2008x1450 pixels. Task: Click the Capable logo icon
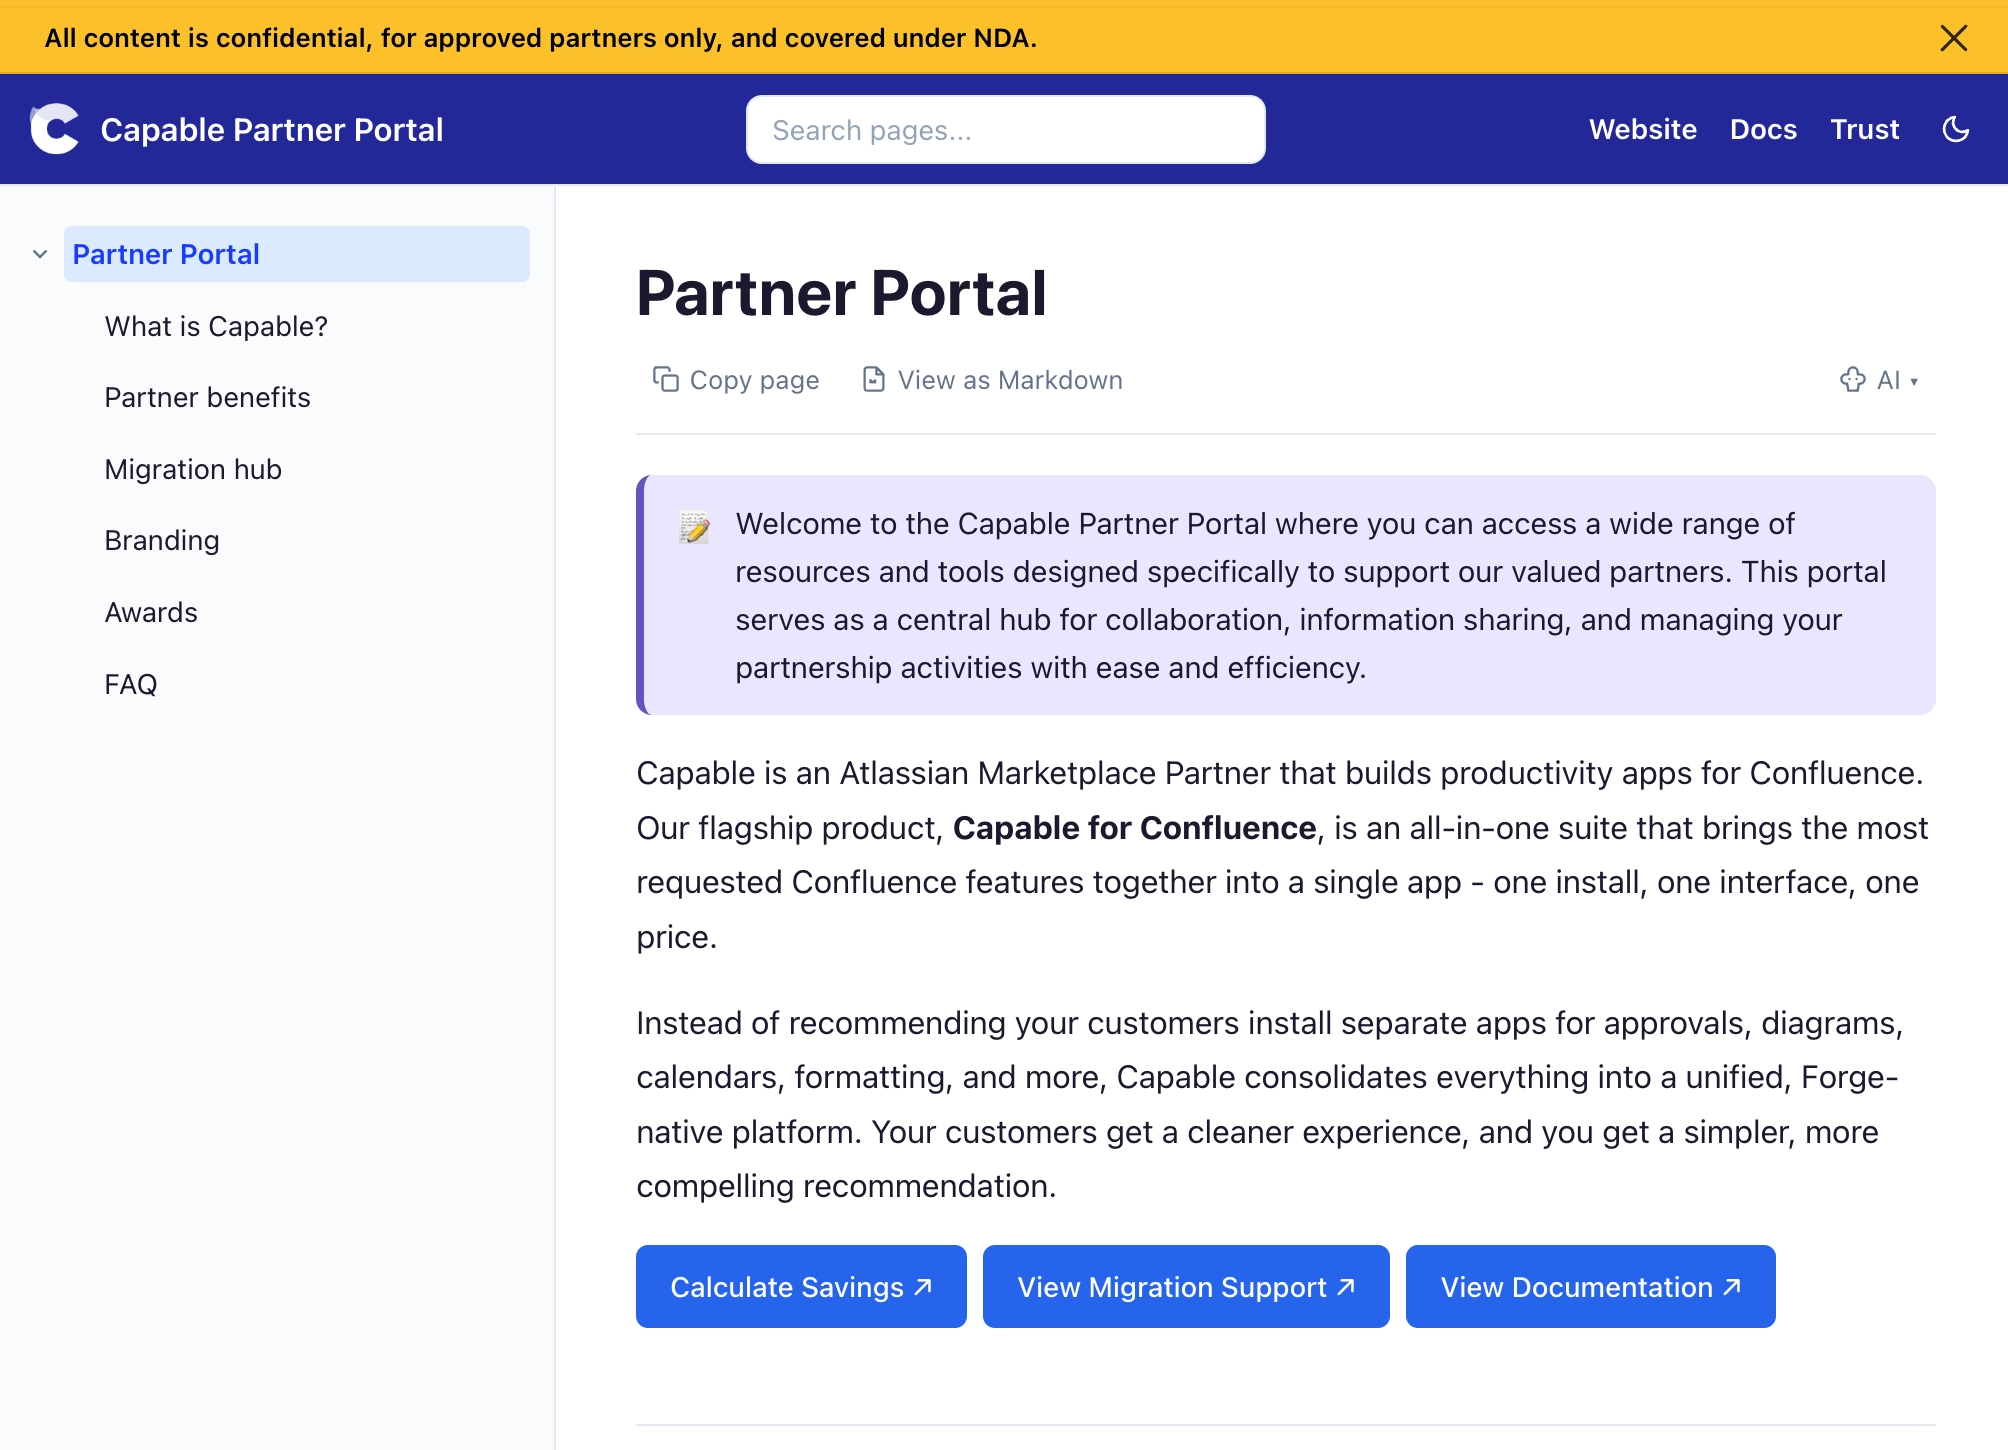[54, 129]
